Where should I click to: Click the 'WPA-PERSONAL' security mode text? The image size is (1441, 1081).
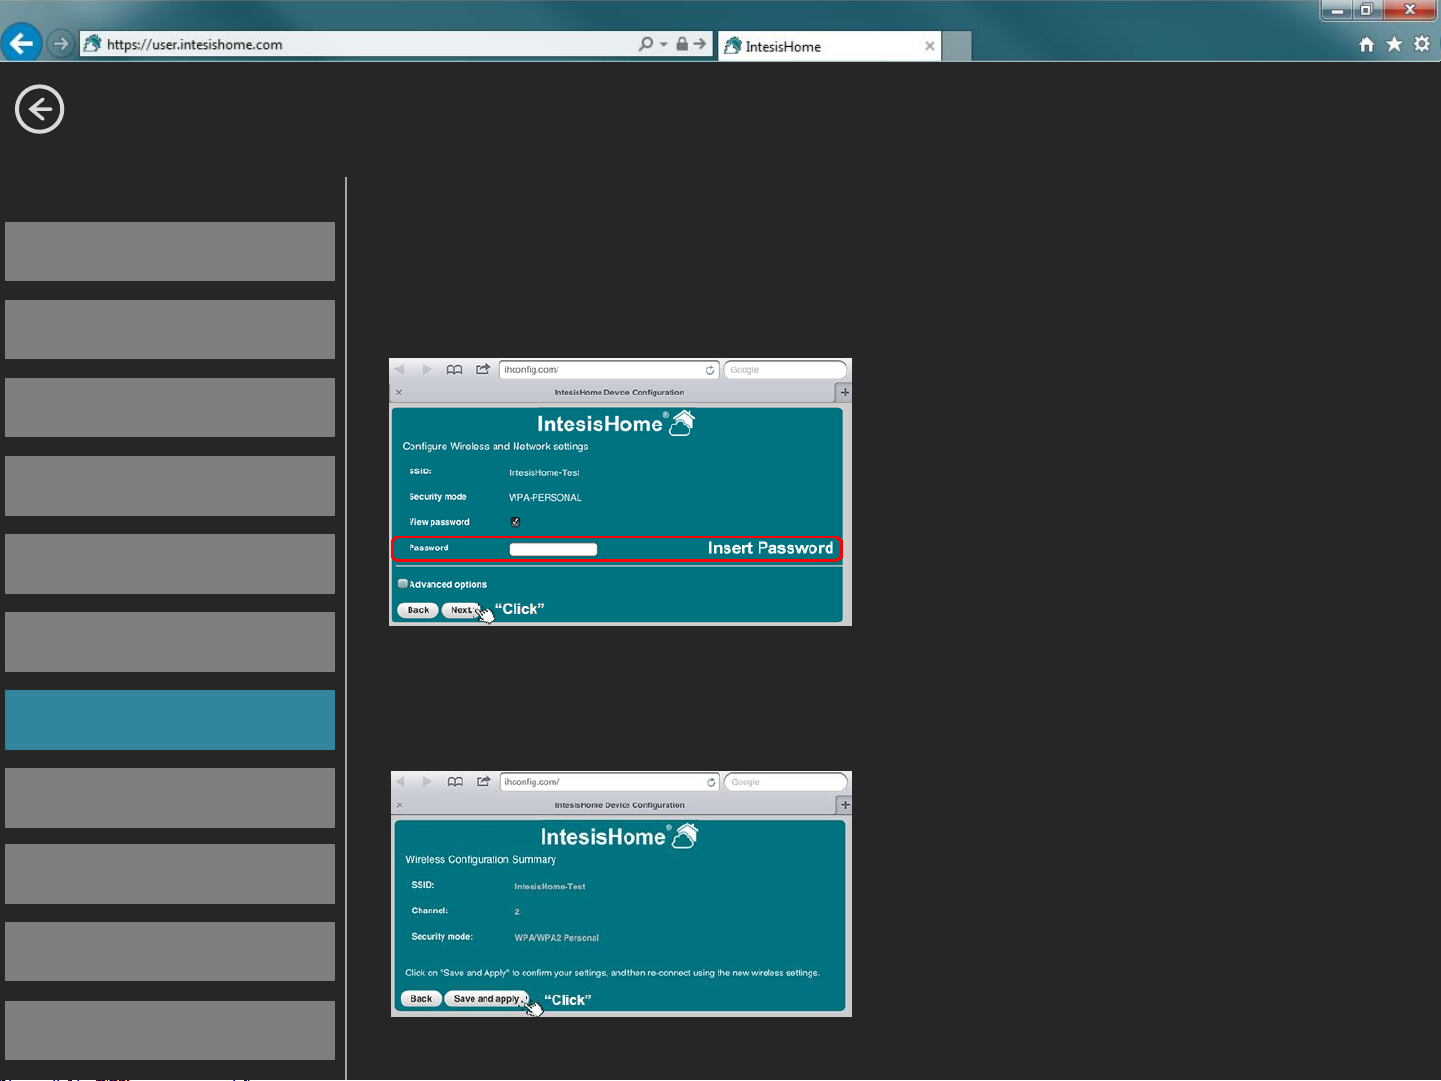[x=545, y=498]
